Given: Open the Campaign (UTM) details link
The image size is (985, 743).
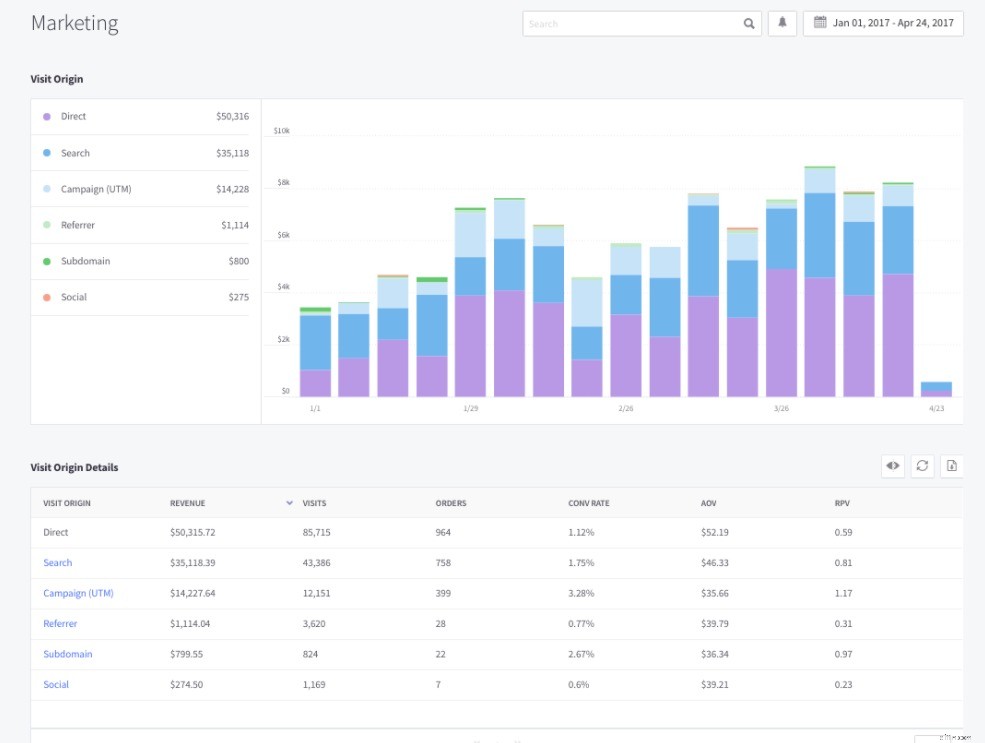Looking at the screenshot, I should (79, 593).
